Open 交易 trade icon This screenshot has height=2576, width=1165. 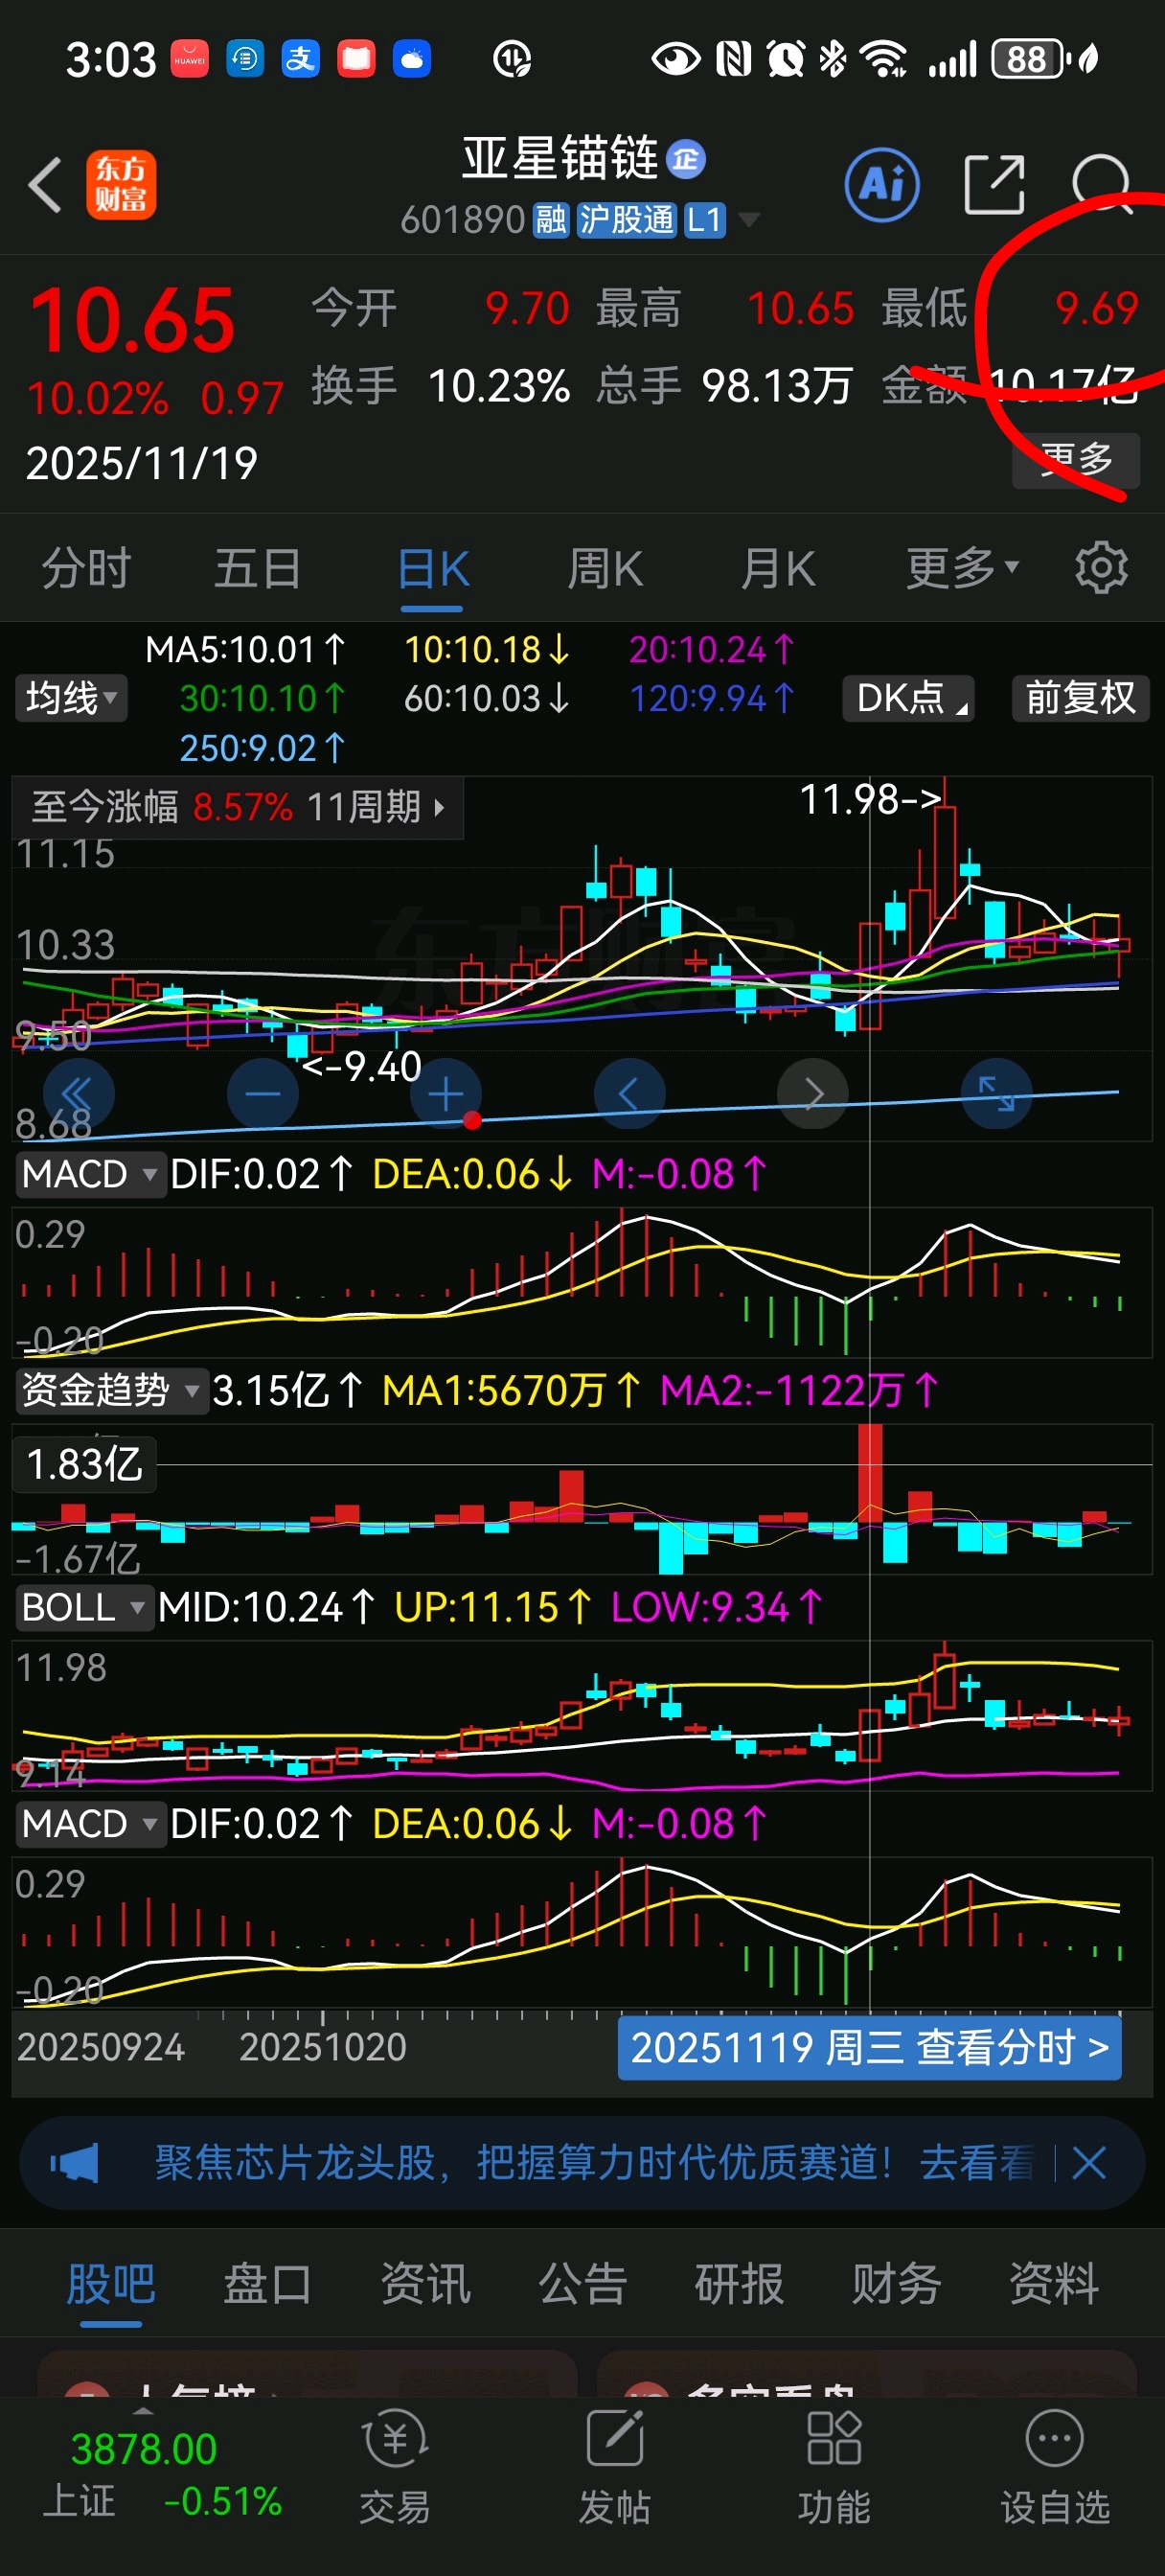coord(395,2467)
